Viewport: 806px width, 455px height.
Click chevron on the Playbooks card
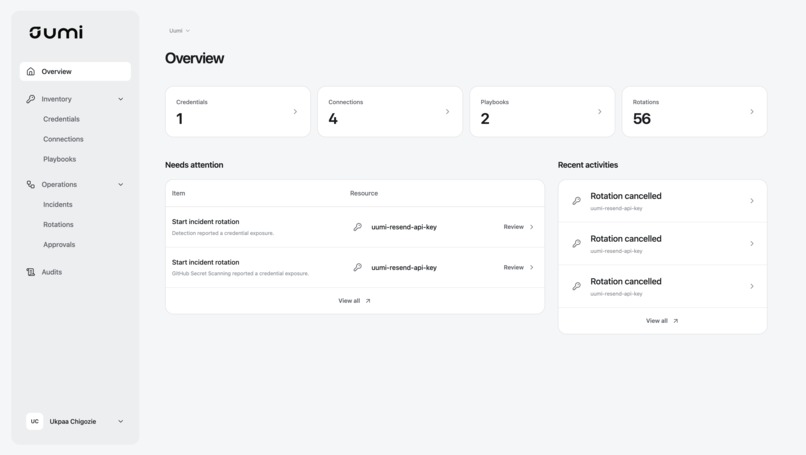(599, 112)
